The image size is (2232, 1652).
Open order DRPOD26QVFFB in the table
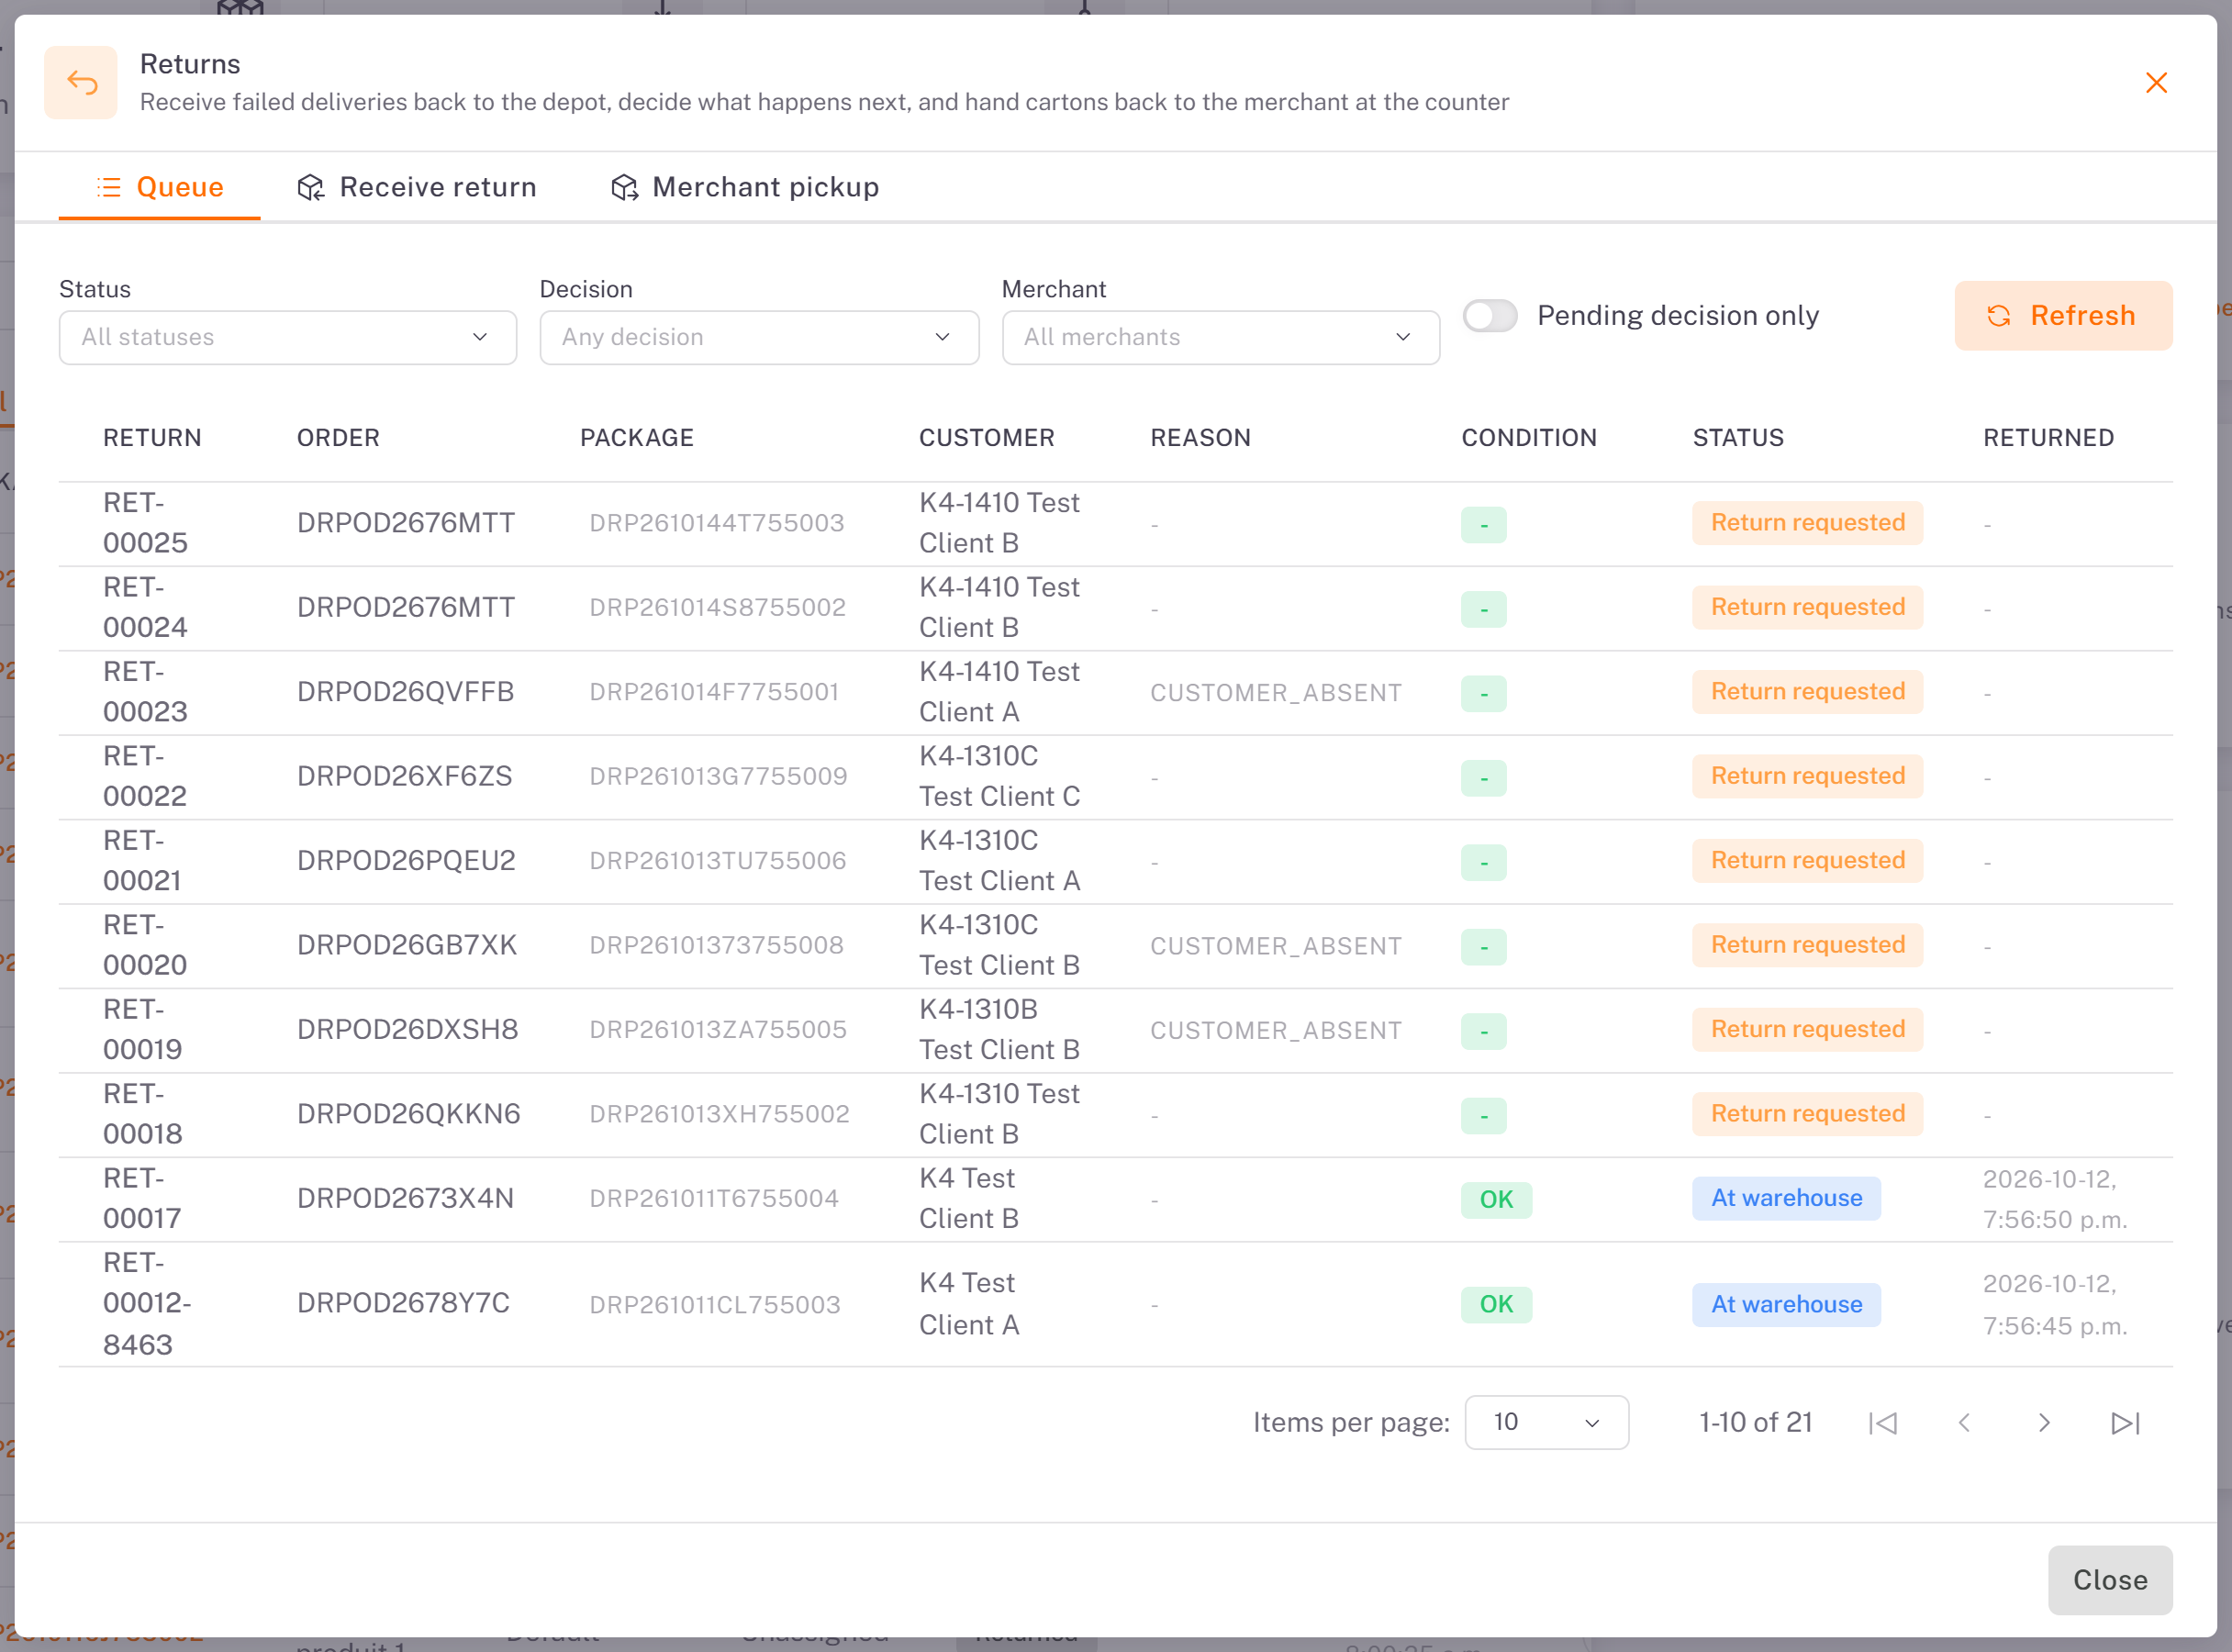[x=405, y=692]
